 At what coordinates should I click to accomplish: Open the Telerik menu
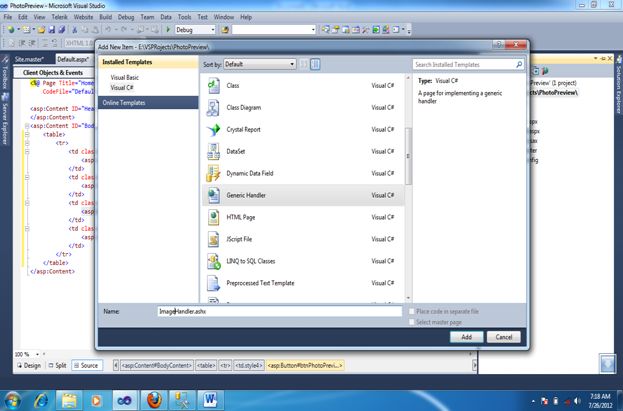[60, 17]
